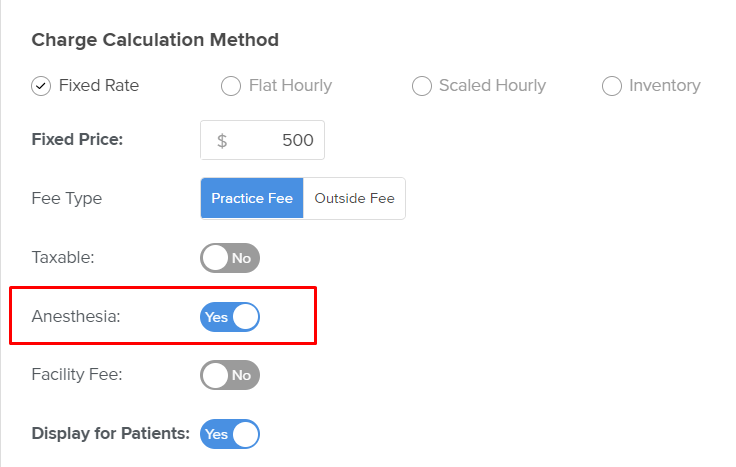The image size is (736, 467).
Task: Click the Inventory label text
Action: coord(665,86)
